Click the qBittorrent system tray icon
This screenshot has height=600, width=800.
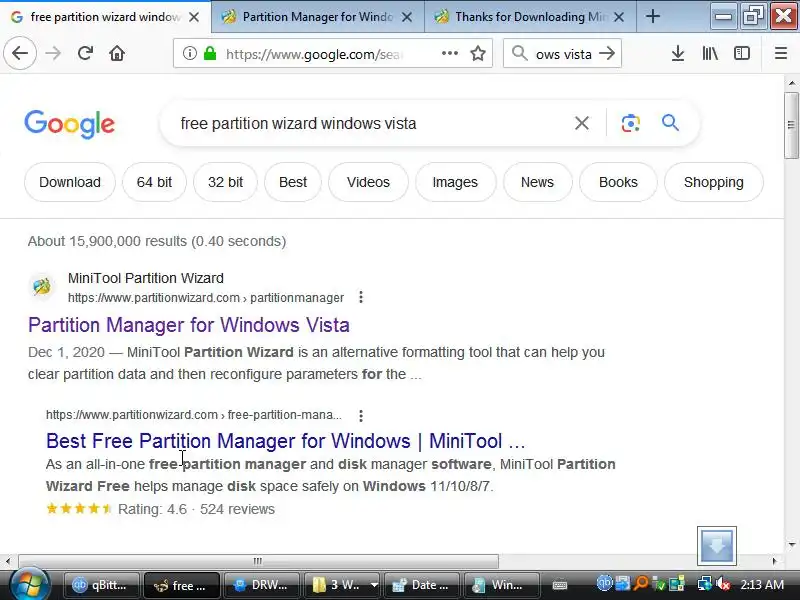(604, 583)
